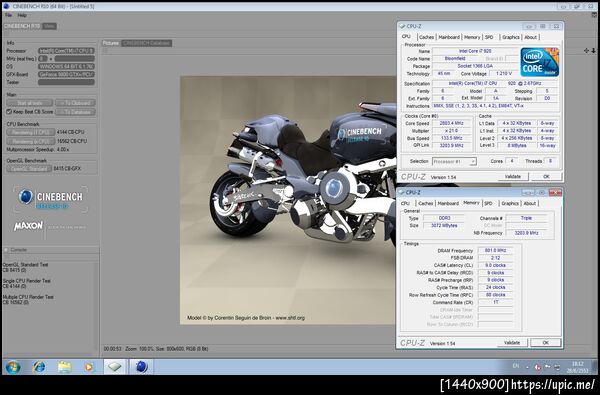This screenshot has height=395, width=600.
Task: Click OpenGL Standard benchmark button
Action: point(29,168)
